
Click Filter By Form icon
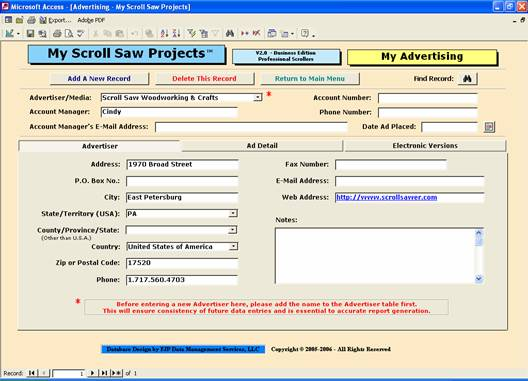pyautogui.click(x=203, y=33)
